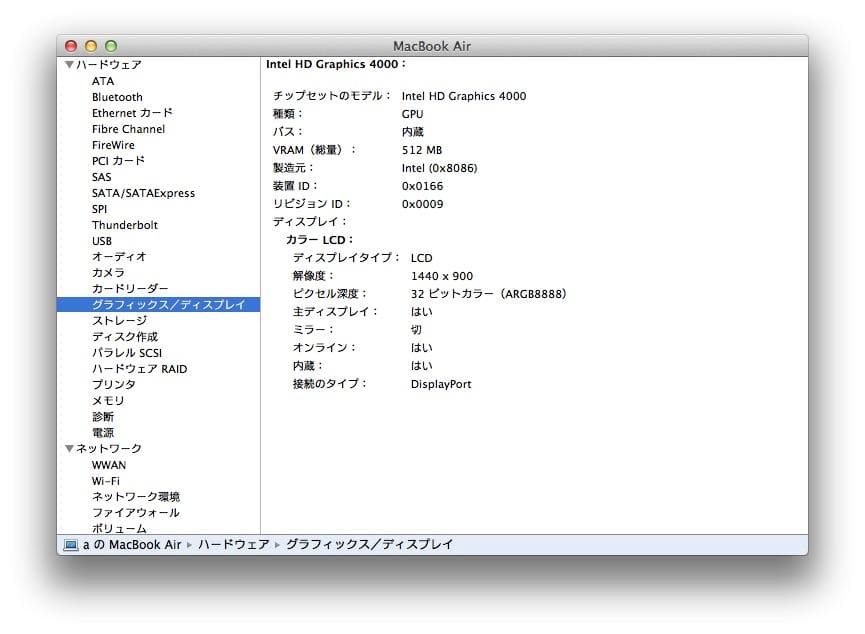The width and height of the screenshot is (865, 634).
Task: Click ハードウェア in the breadcrumb path
Action: [x=232, y=545]
